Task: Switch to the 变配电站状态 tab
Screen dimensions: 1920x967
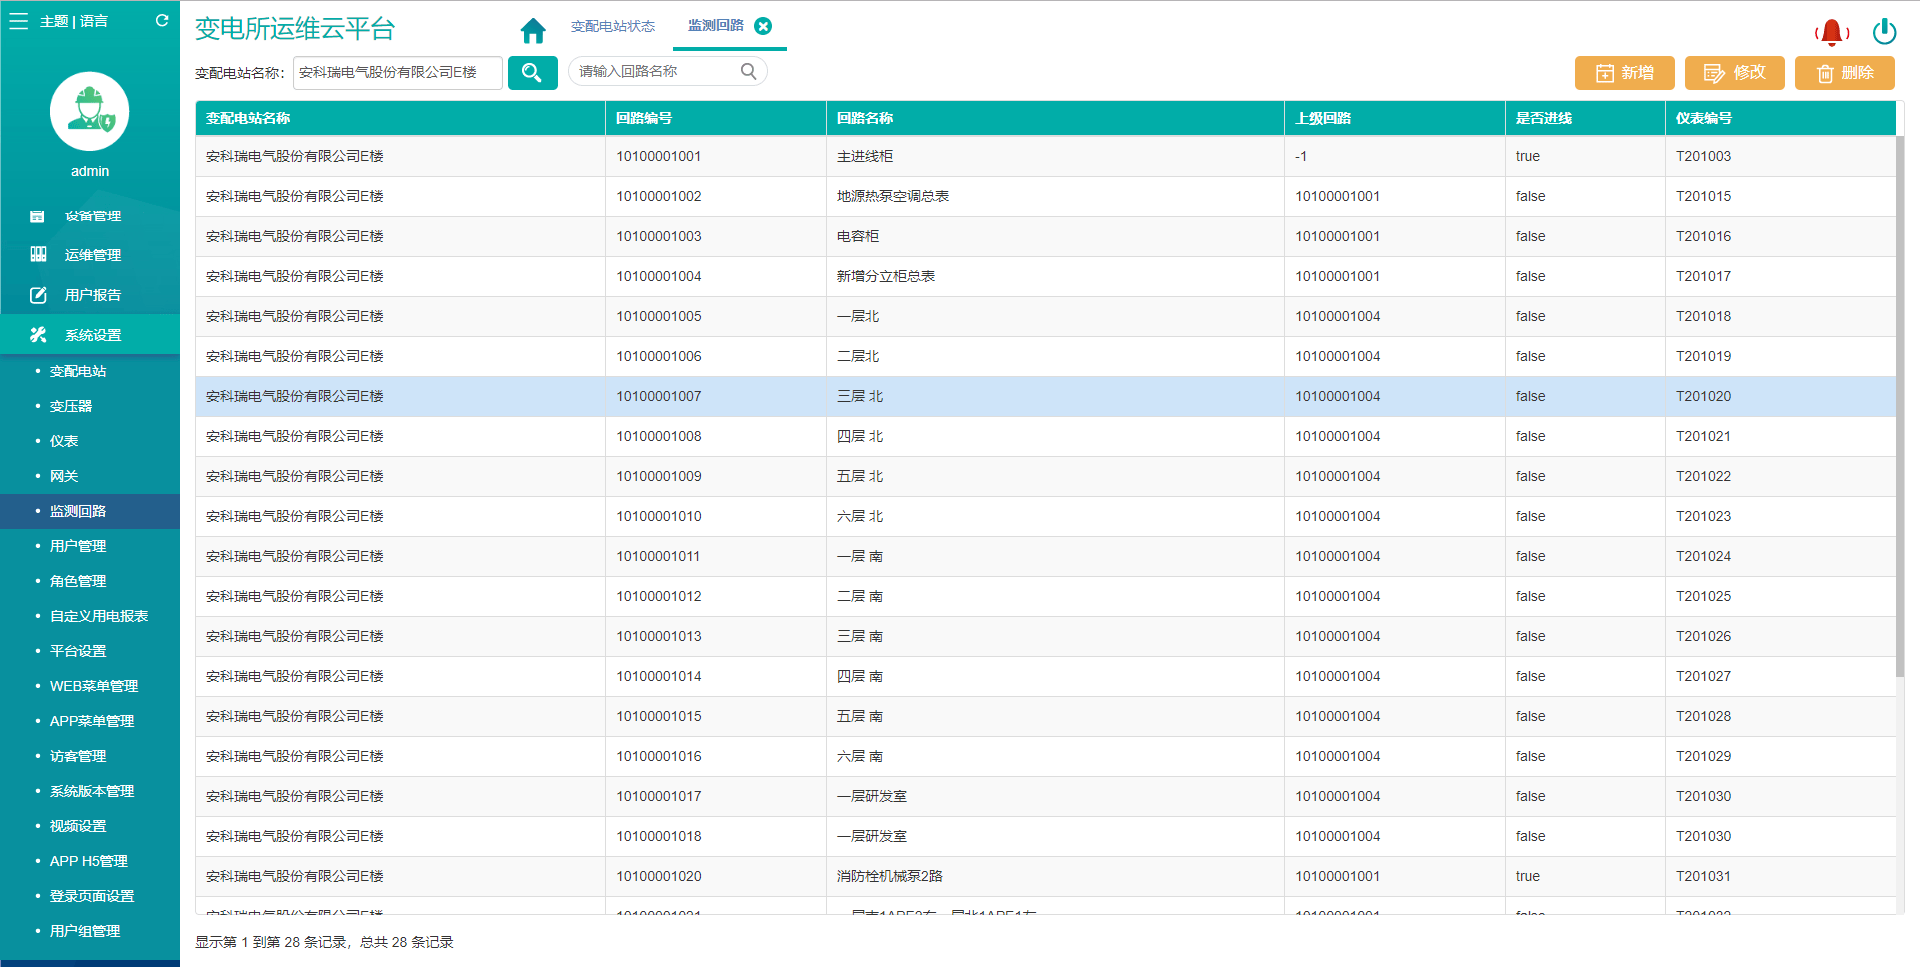Action: coord(613,26)
